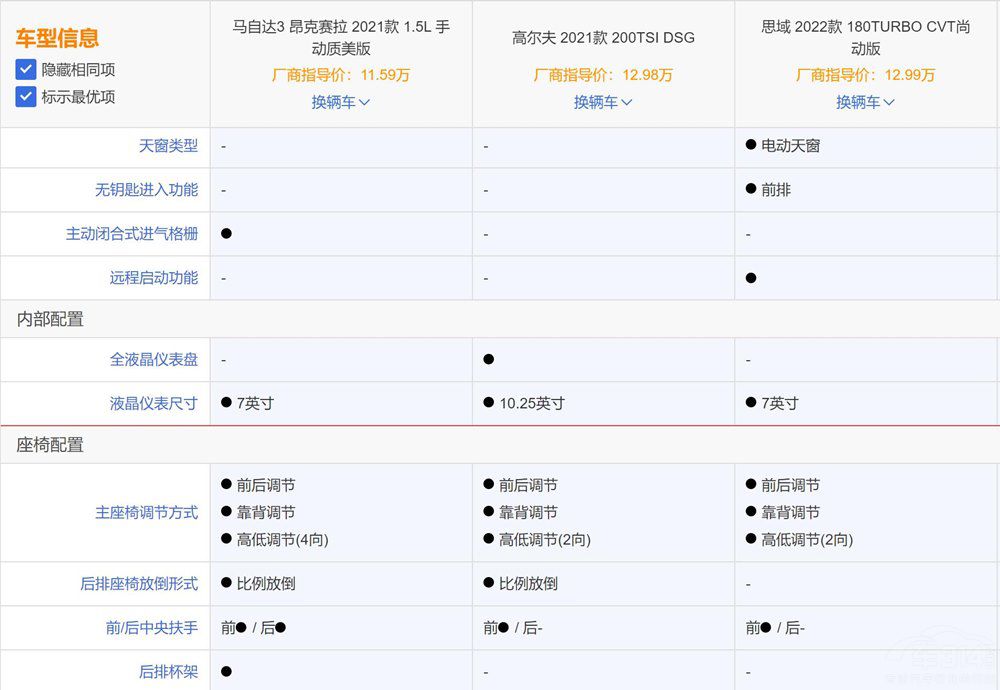Open the 后排座椅放倒形式 parameter link
1000x690 pixels.
(x=139, y=584)
